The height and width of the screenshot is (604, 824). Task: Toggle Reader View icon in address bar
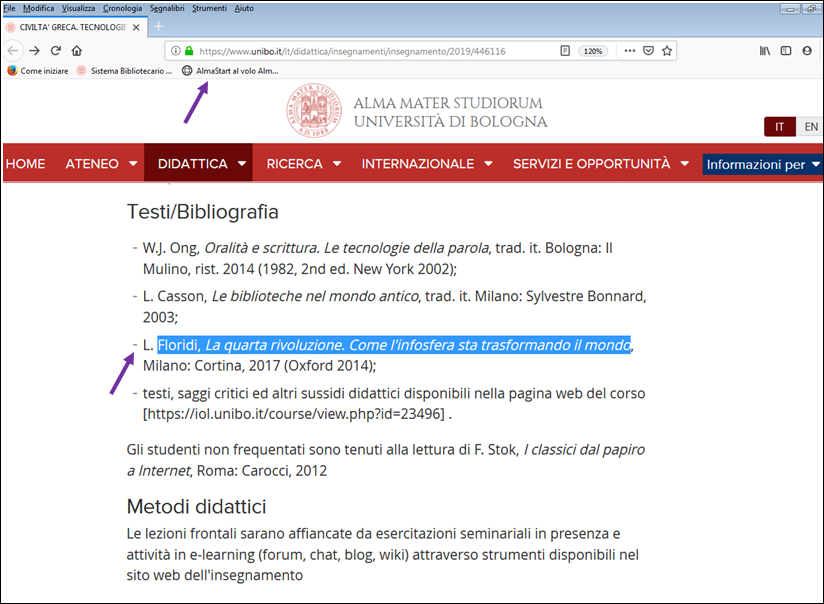565,50
